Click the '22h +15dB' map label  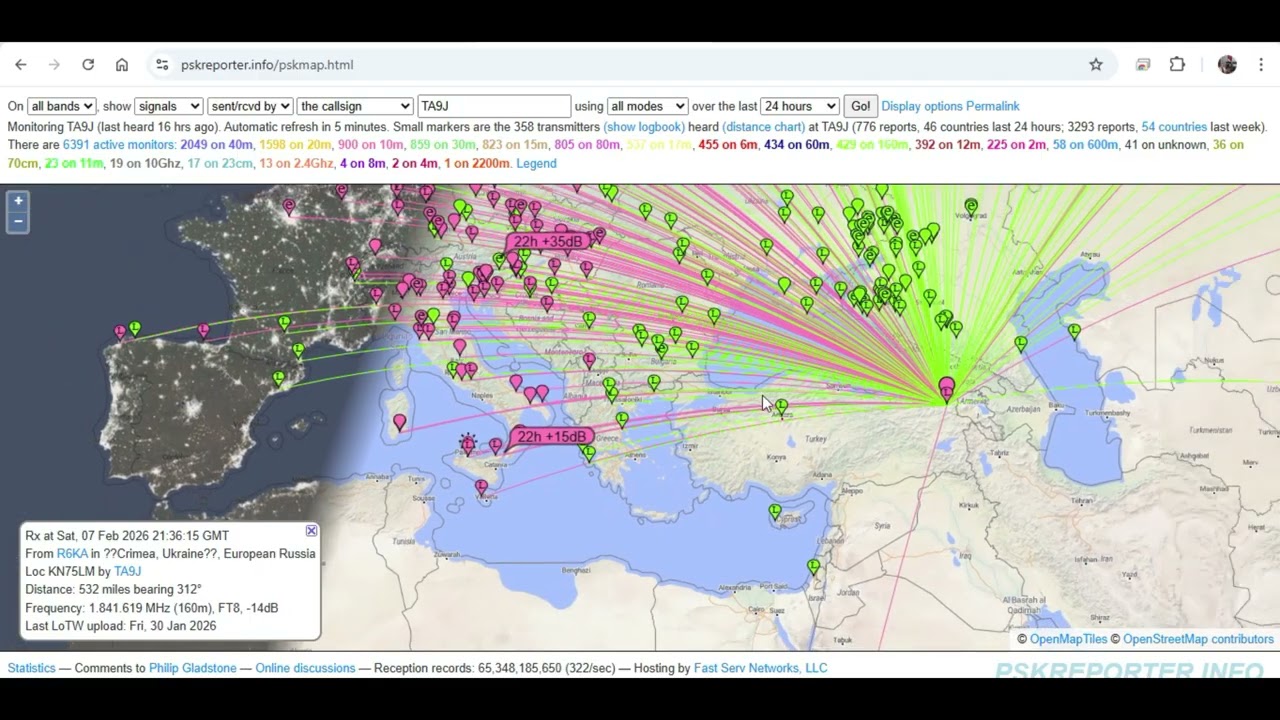point(552,437)
